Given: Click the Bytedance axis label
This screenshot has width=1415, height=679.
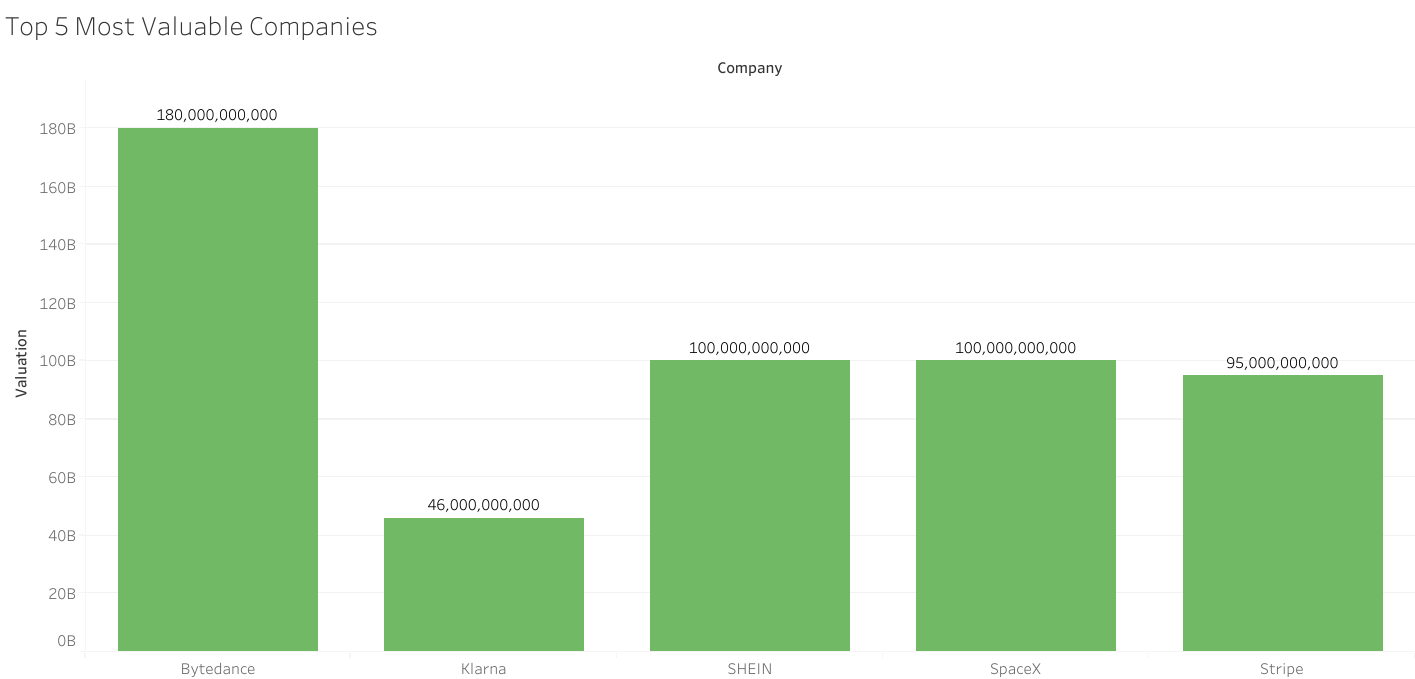Looking at the screenshot, I should pos(218,669).
